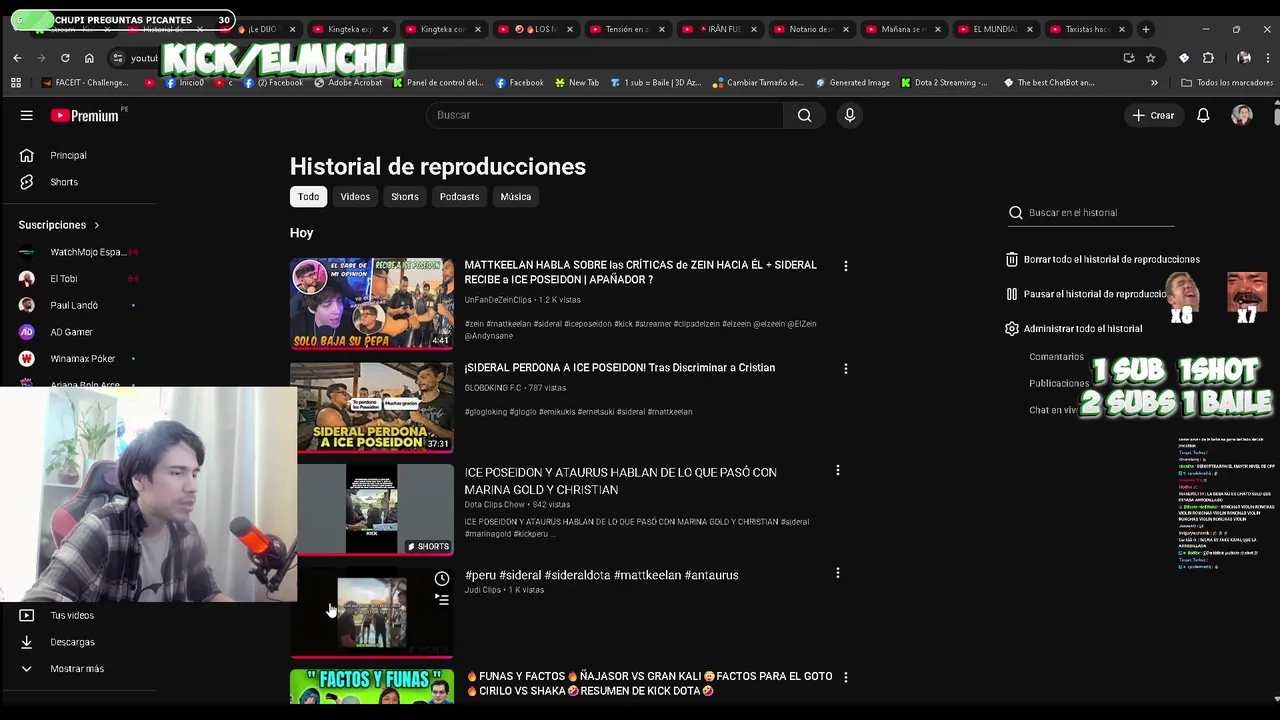Viewport: 1280px width, 720px height.
Task: Switch to the Kingteka exp tab
Action: (x=349, y=29)
